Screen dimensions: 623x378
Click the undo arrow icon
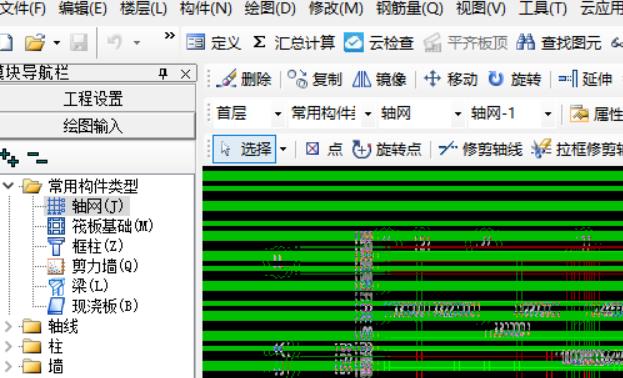pos(114,42)
